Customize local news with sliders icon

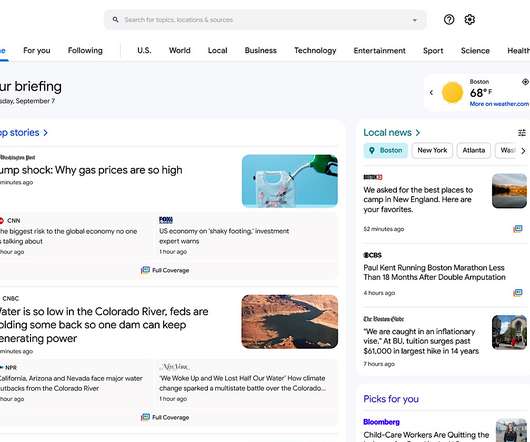click(522, 133)
